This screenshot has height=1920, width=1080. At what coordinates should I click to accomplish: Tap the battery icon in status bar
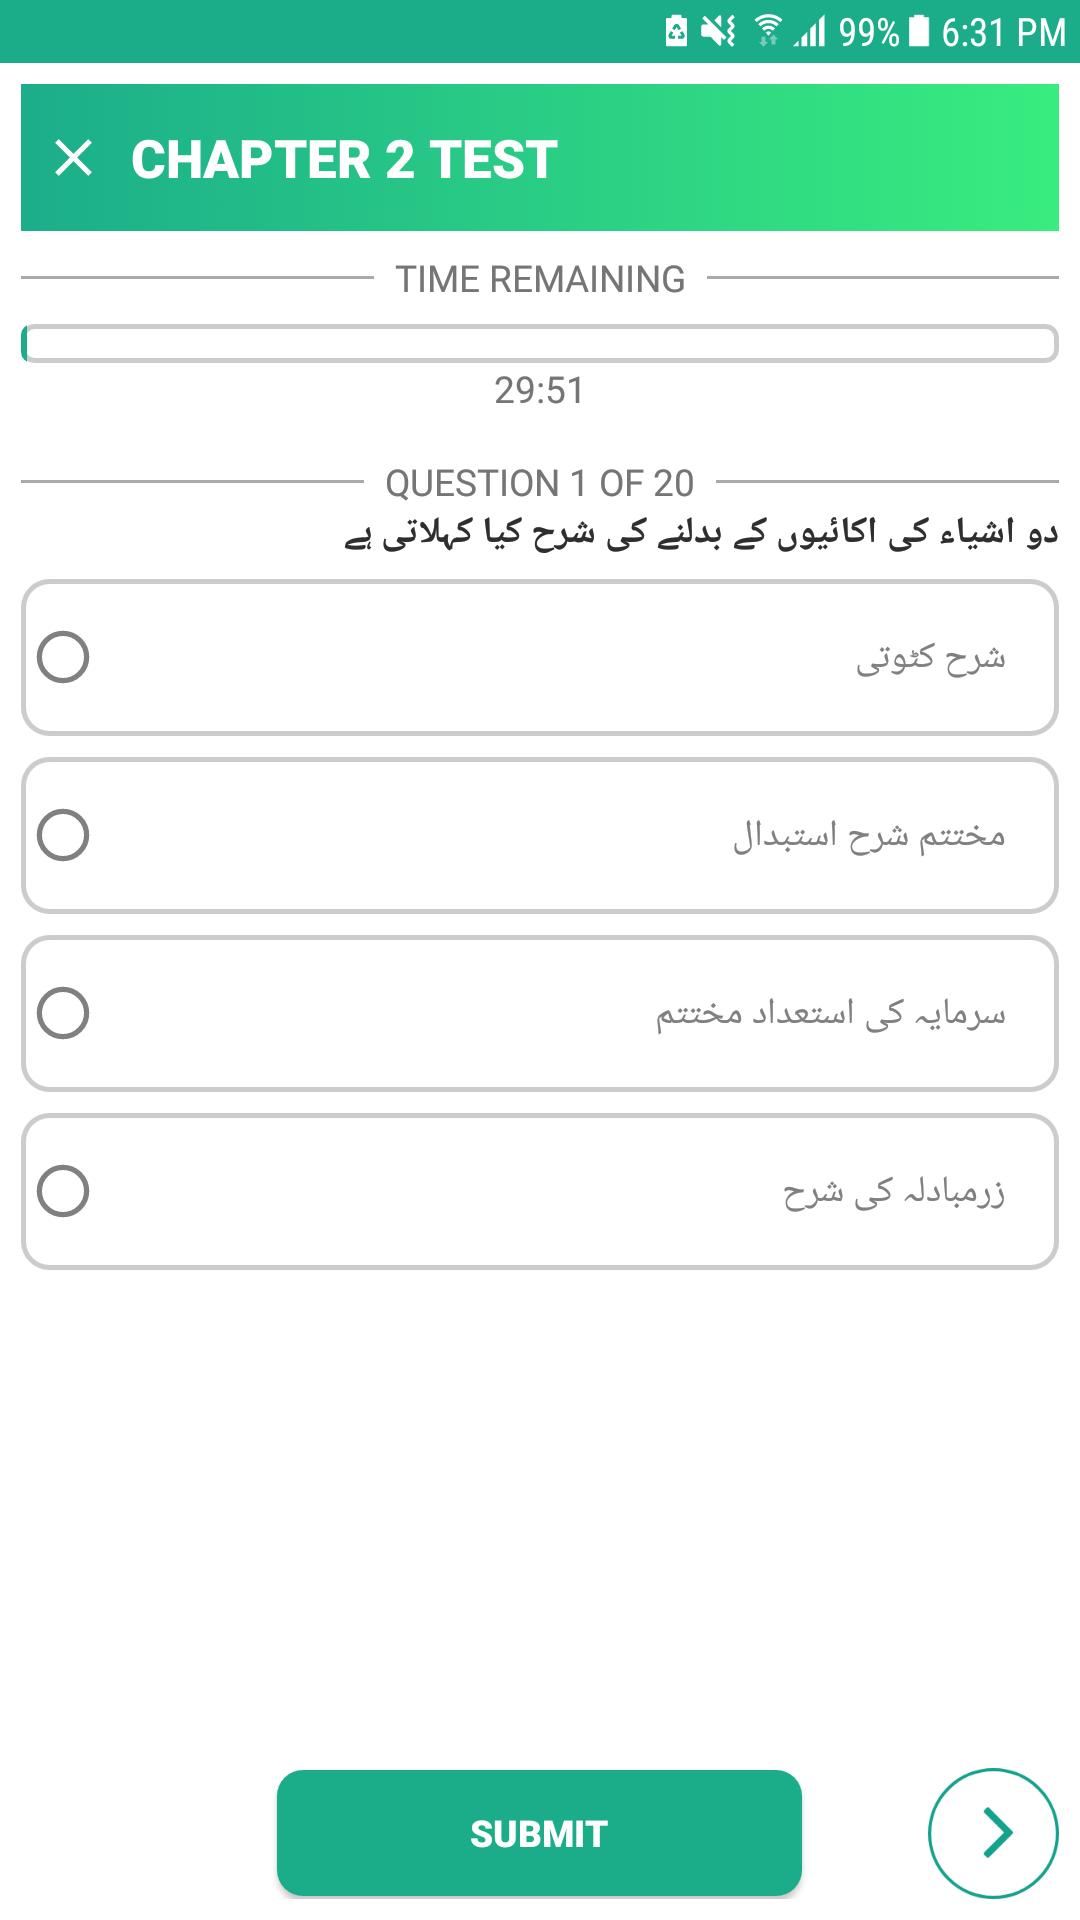(919, 31)
